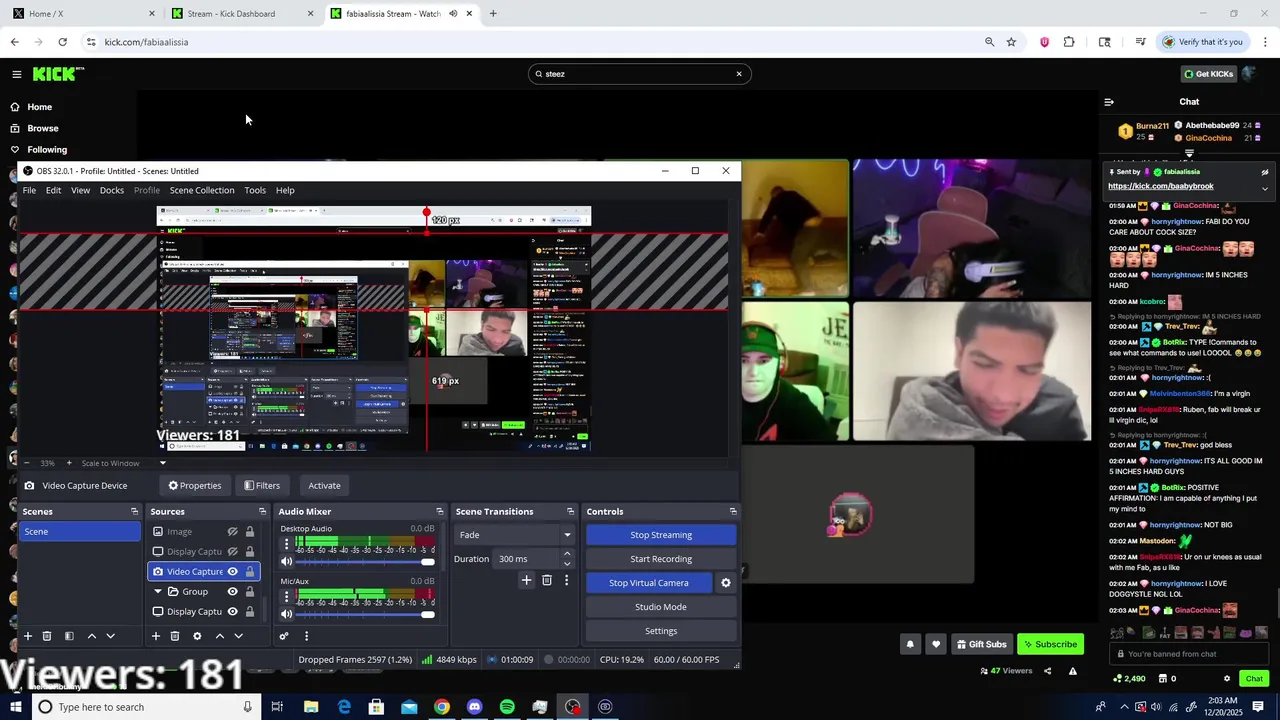1280x720 pixels.
Task: Zoom out the OBS preview with minus
Action: (27, 463)
